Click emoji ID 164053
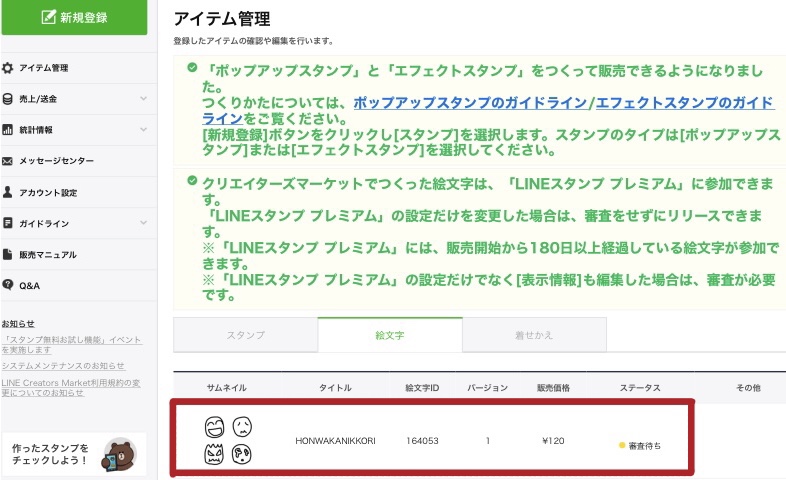 (x=422, y=441)
